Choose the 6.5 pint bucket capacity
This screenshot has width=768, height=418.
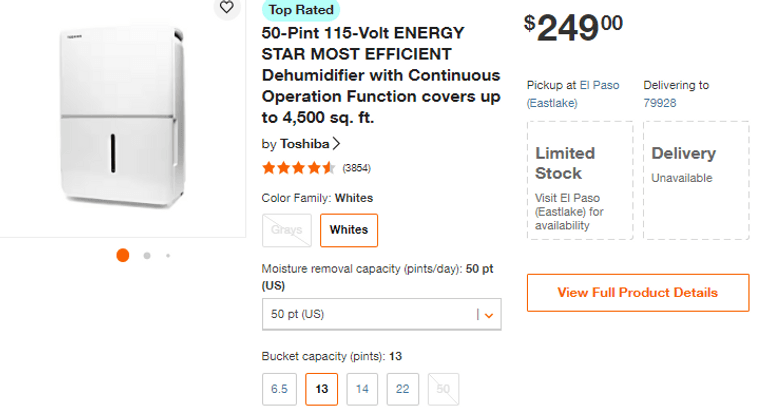pyautogui.click(x=278, y=389)
